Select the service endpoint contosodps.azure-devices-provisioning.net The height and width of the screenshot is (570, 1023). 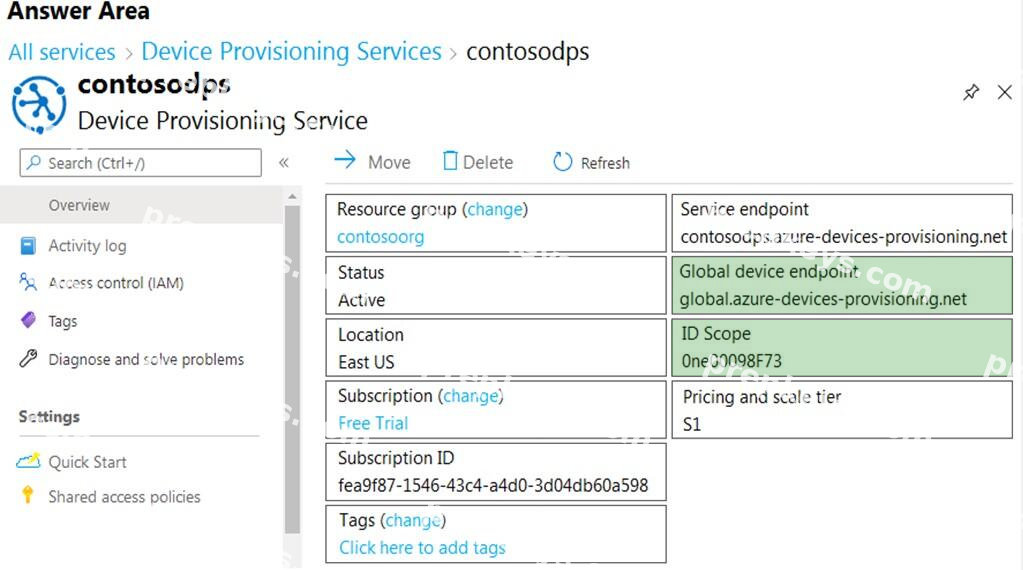coord(844,237)
